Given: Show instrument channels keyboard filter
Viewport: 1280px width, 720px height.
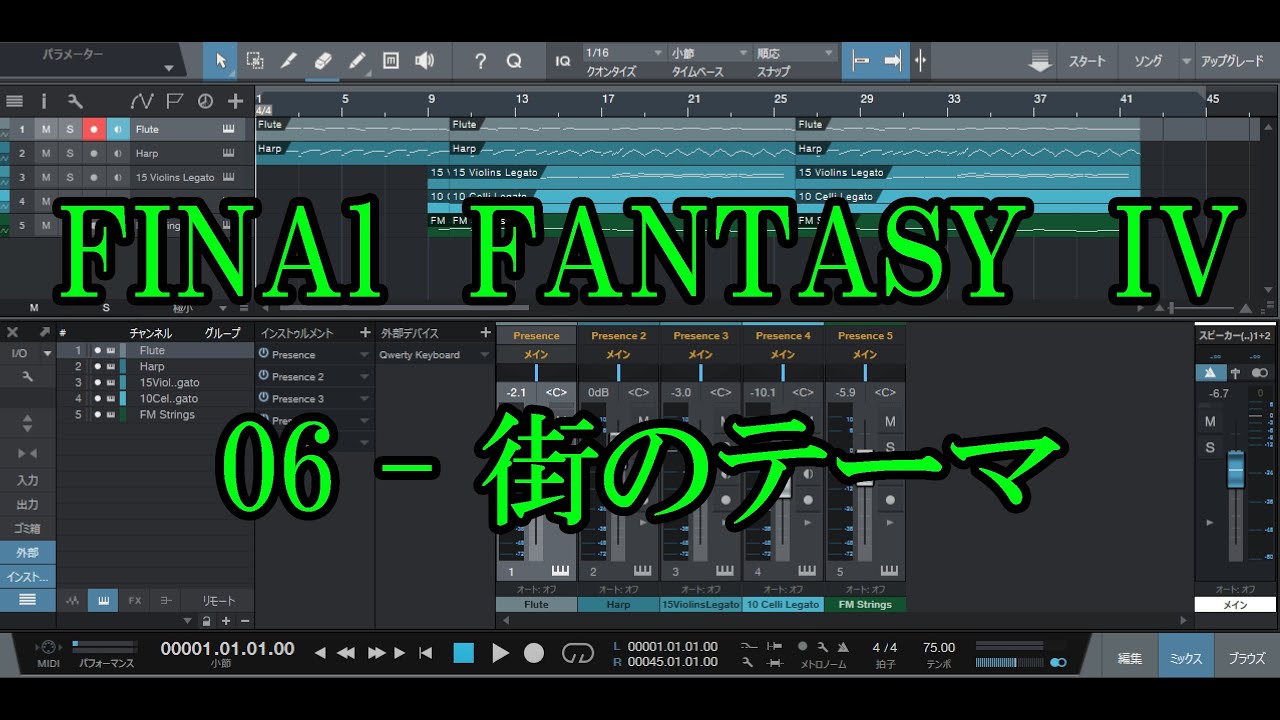Looking at the screenshot, I should (x=103, y=601).
